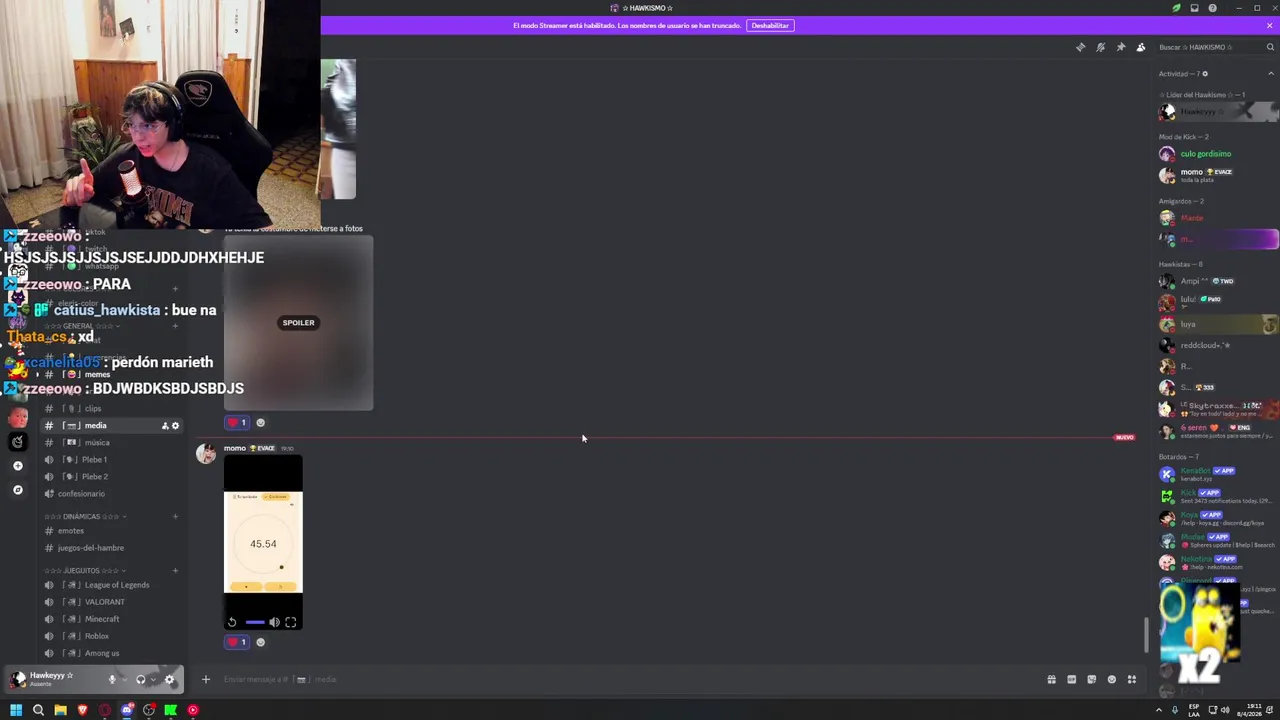Screen dimensions: 1280x720
Task: Add reaction icon under momo's video
Action: pyautogui.click(x=261, y=642)
